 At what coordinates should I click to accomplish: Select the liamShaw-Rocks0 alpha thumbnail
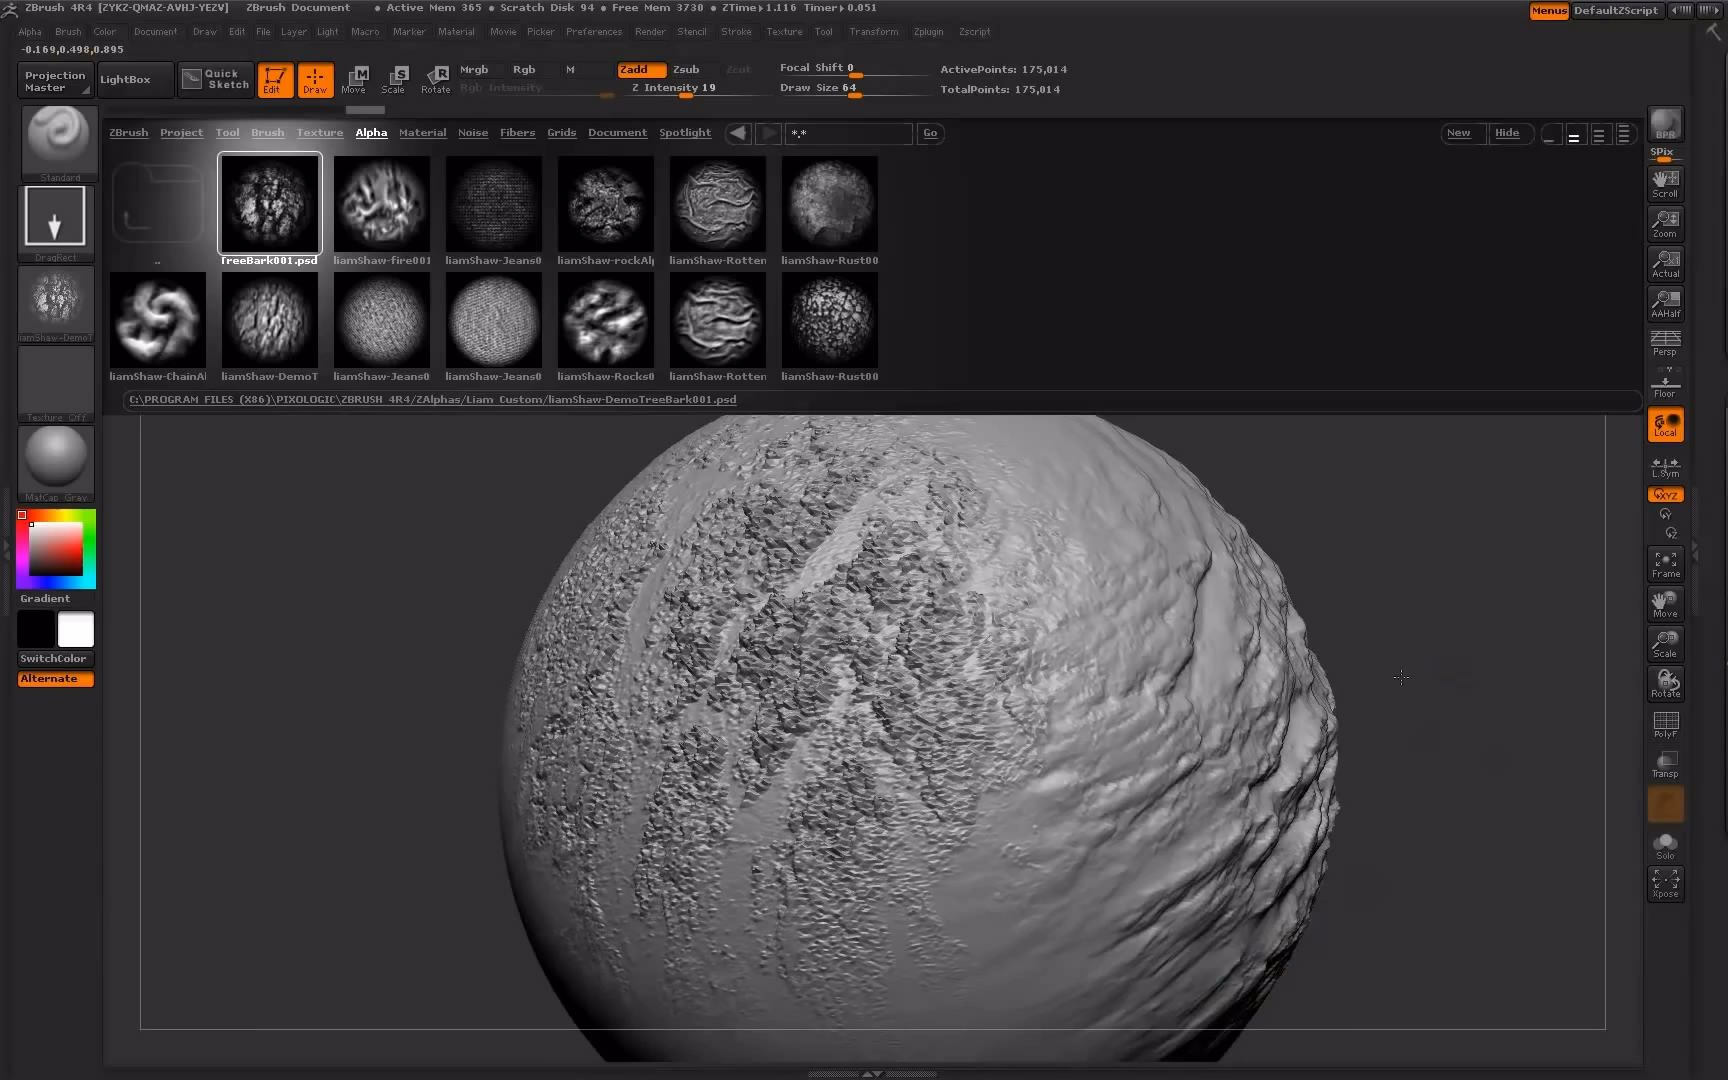(605, 320)
